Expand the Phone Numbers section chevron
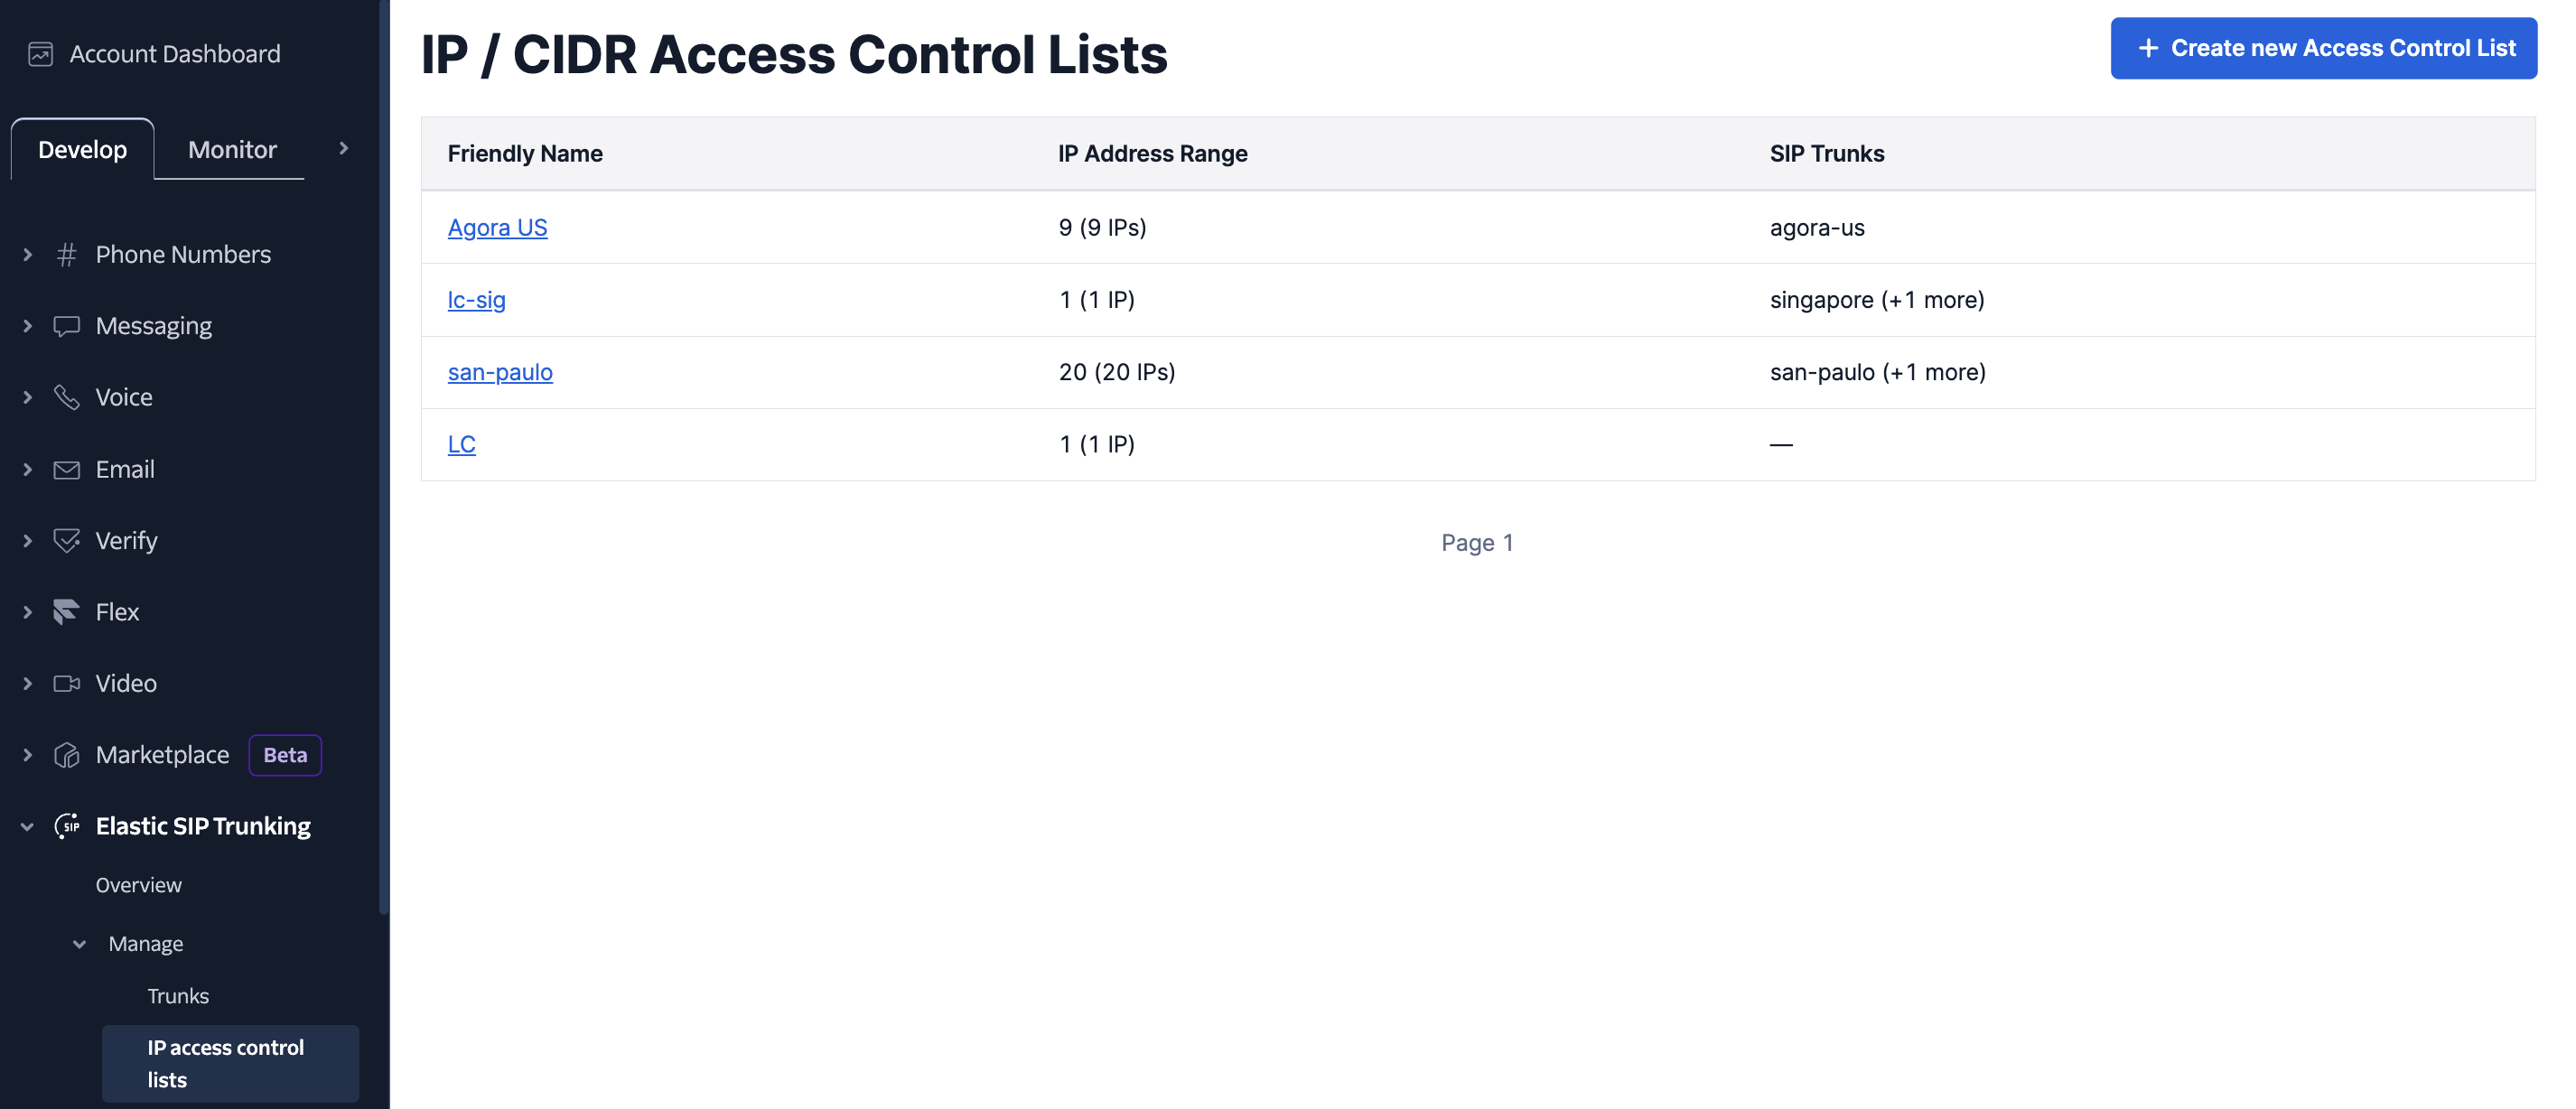 click(x=27, y=254)
